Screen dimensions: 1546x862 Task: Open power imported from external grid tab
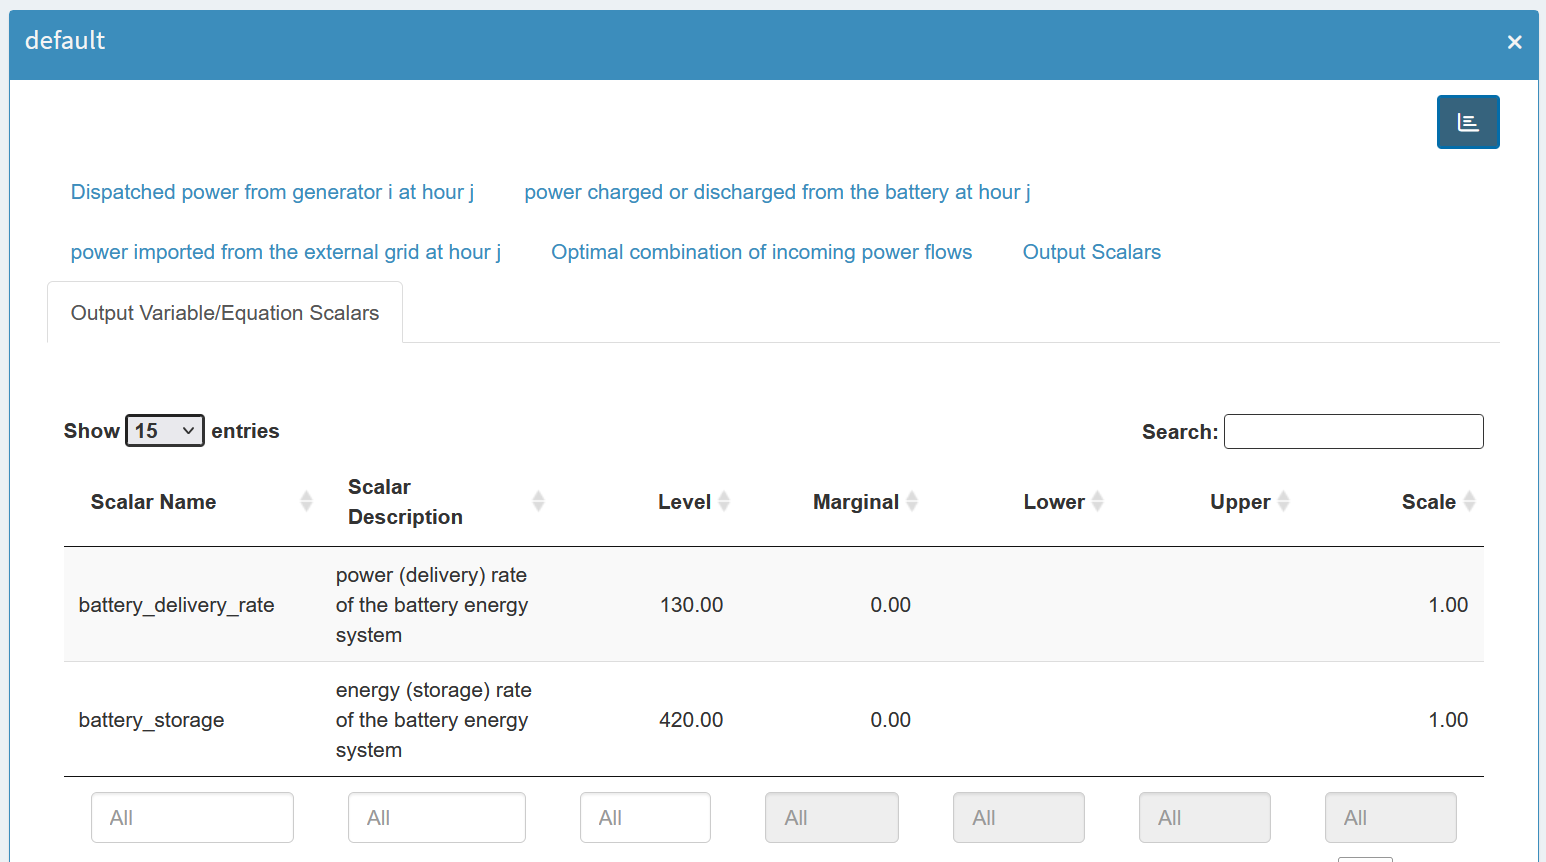(285, 252)
